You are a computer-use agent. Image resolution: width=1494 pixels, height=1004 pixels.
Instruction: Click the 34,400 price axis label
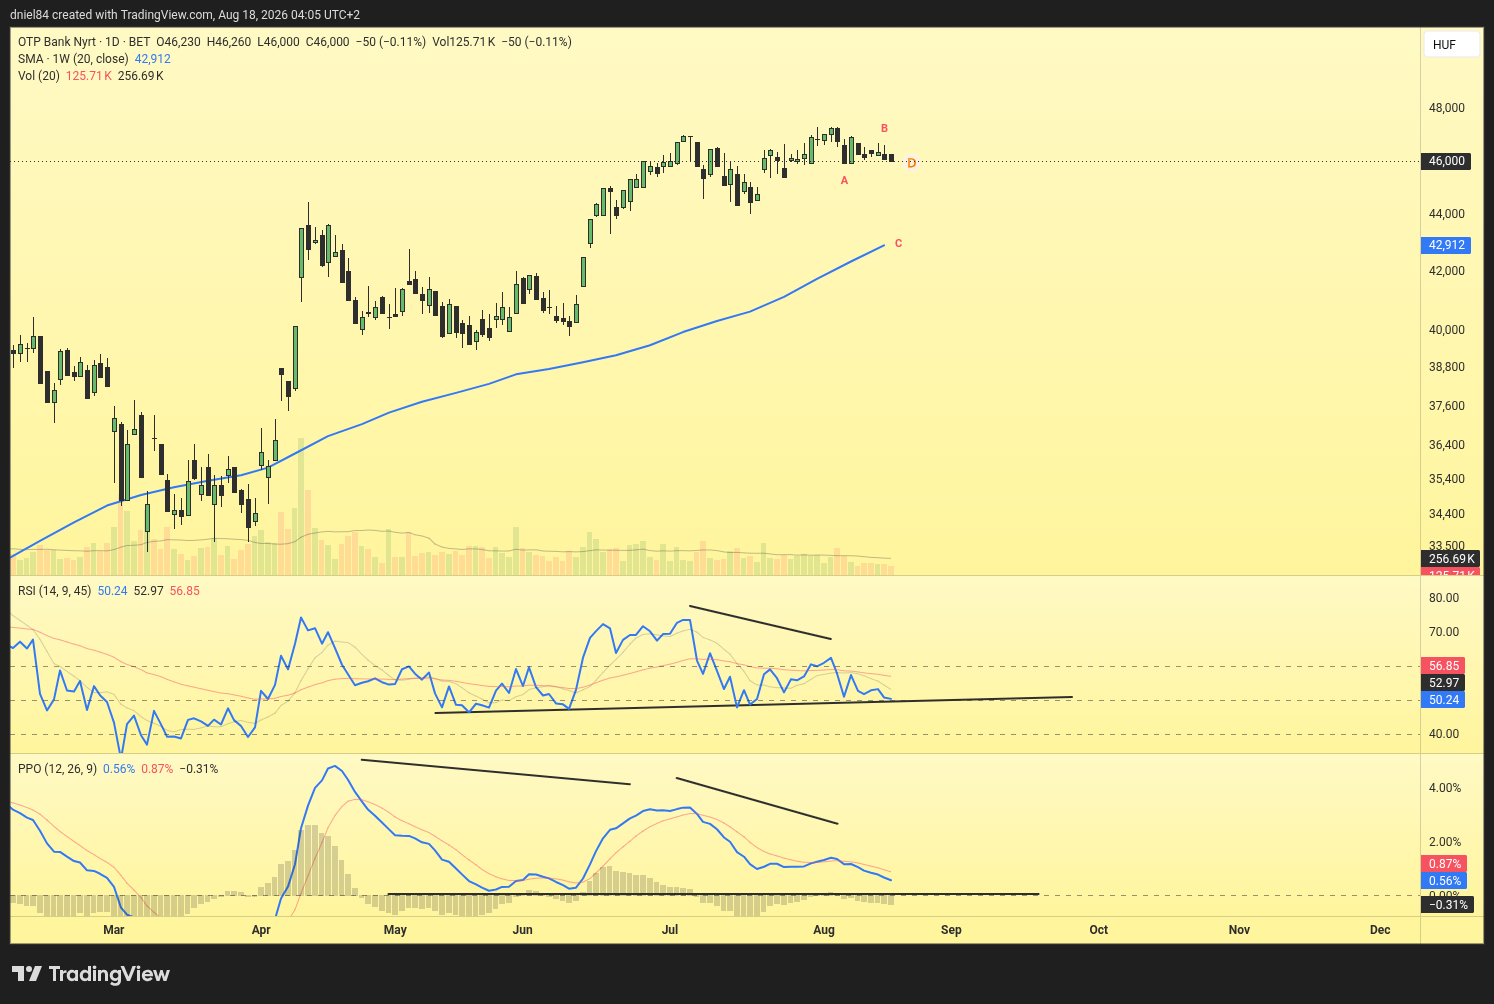[x=1446, y=514]
